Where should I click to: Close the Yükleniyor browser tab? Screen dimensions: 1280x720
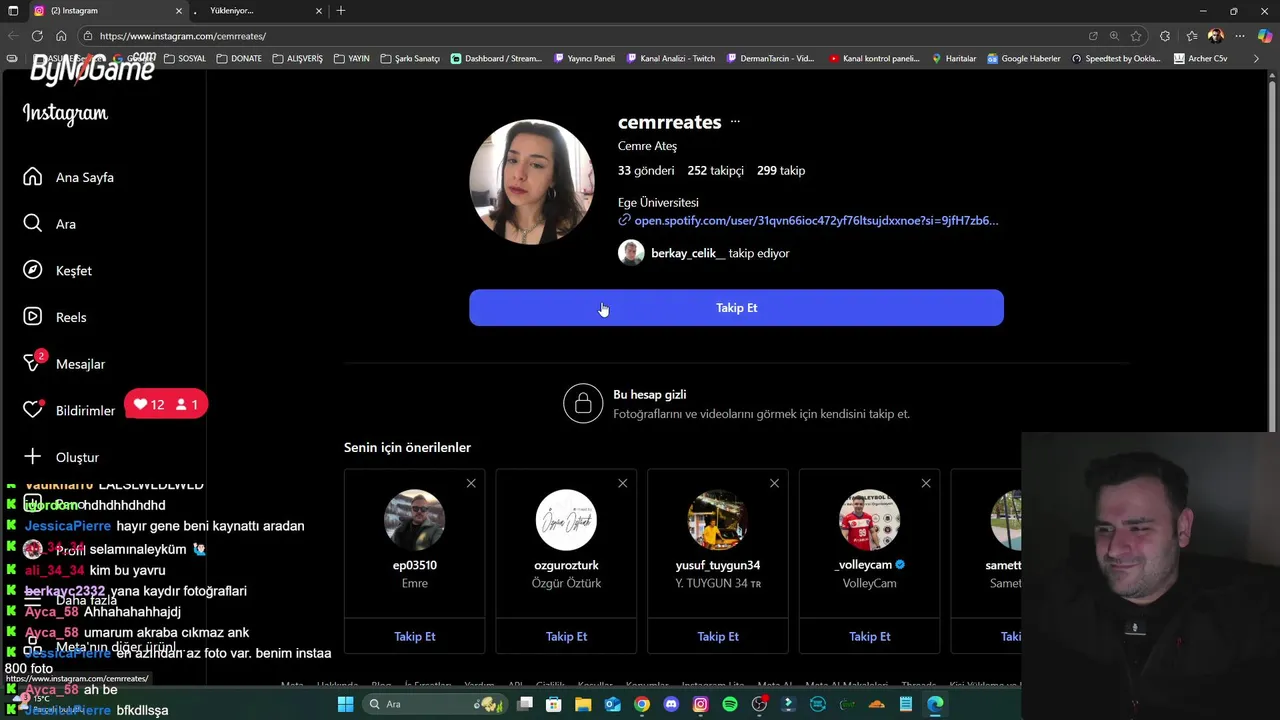(319, 11)
